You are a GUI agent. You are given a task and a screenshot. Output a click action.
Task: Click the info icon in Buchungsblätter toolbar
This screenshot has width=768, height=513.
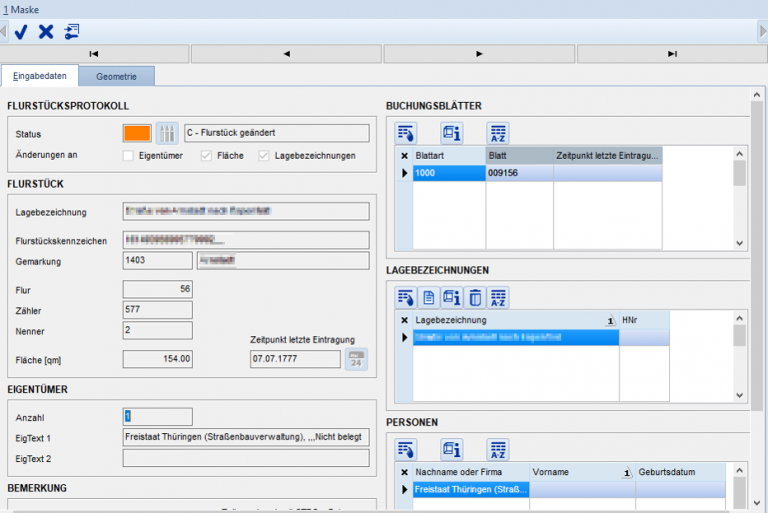pyautogui.click(x=452, y=133)
